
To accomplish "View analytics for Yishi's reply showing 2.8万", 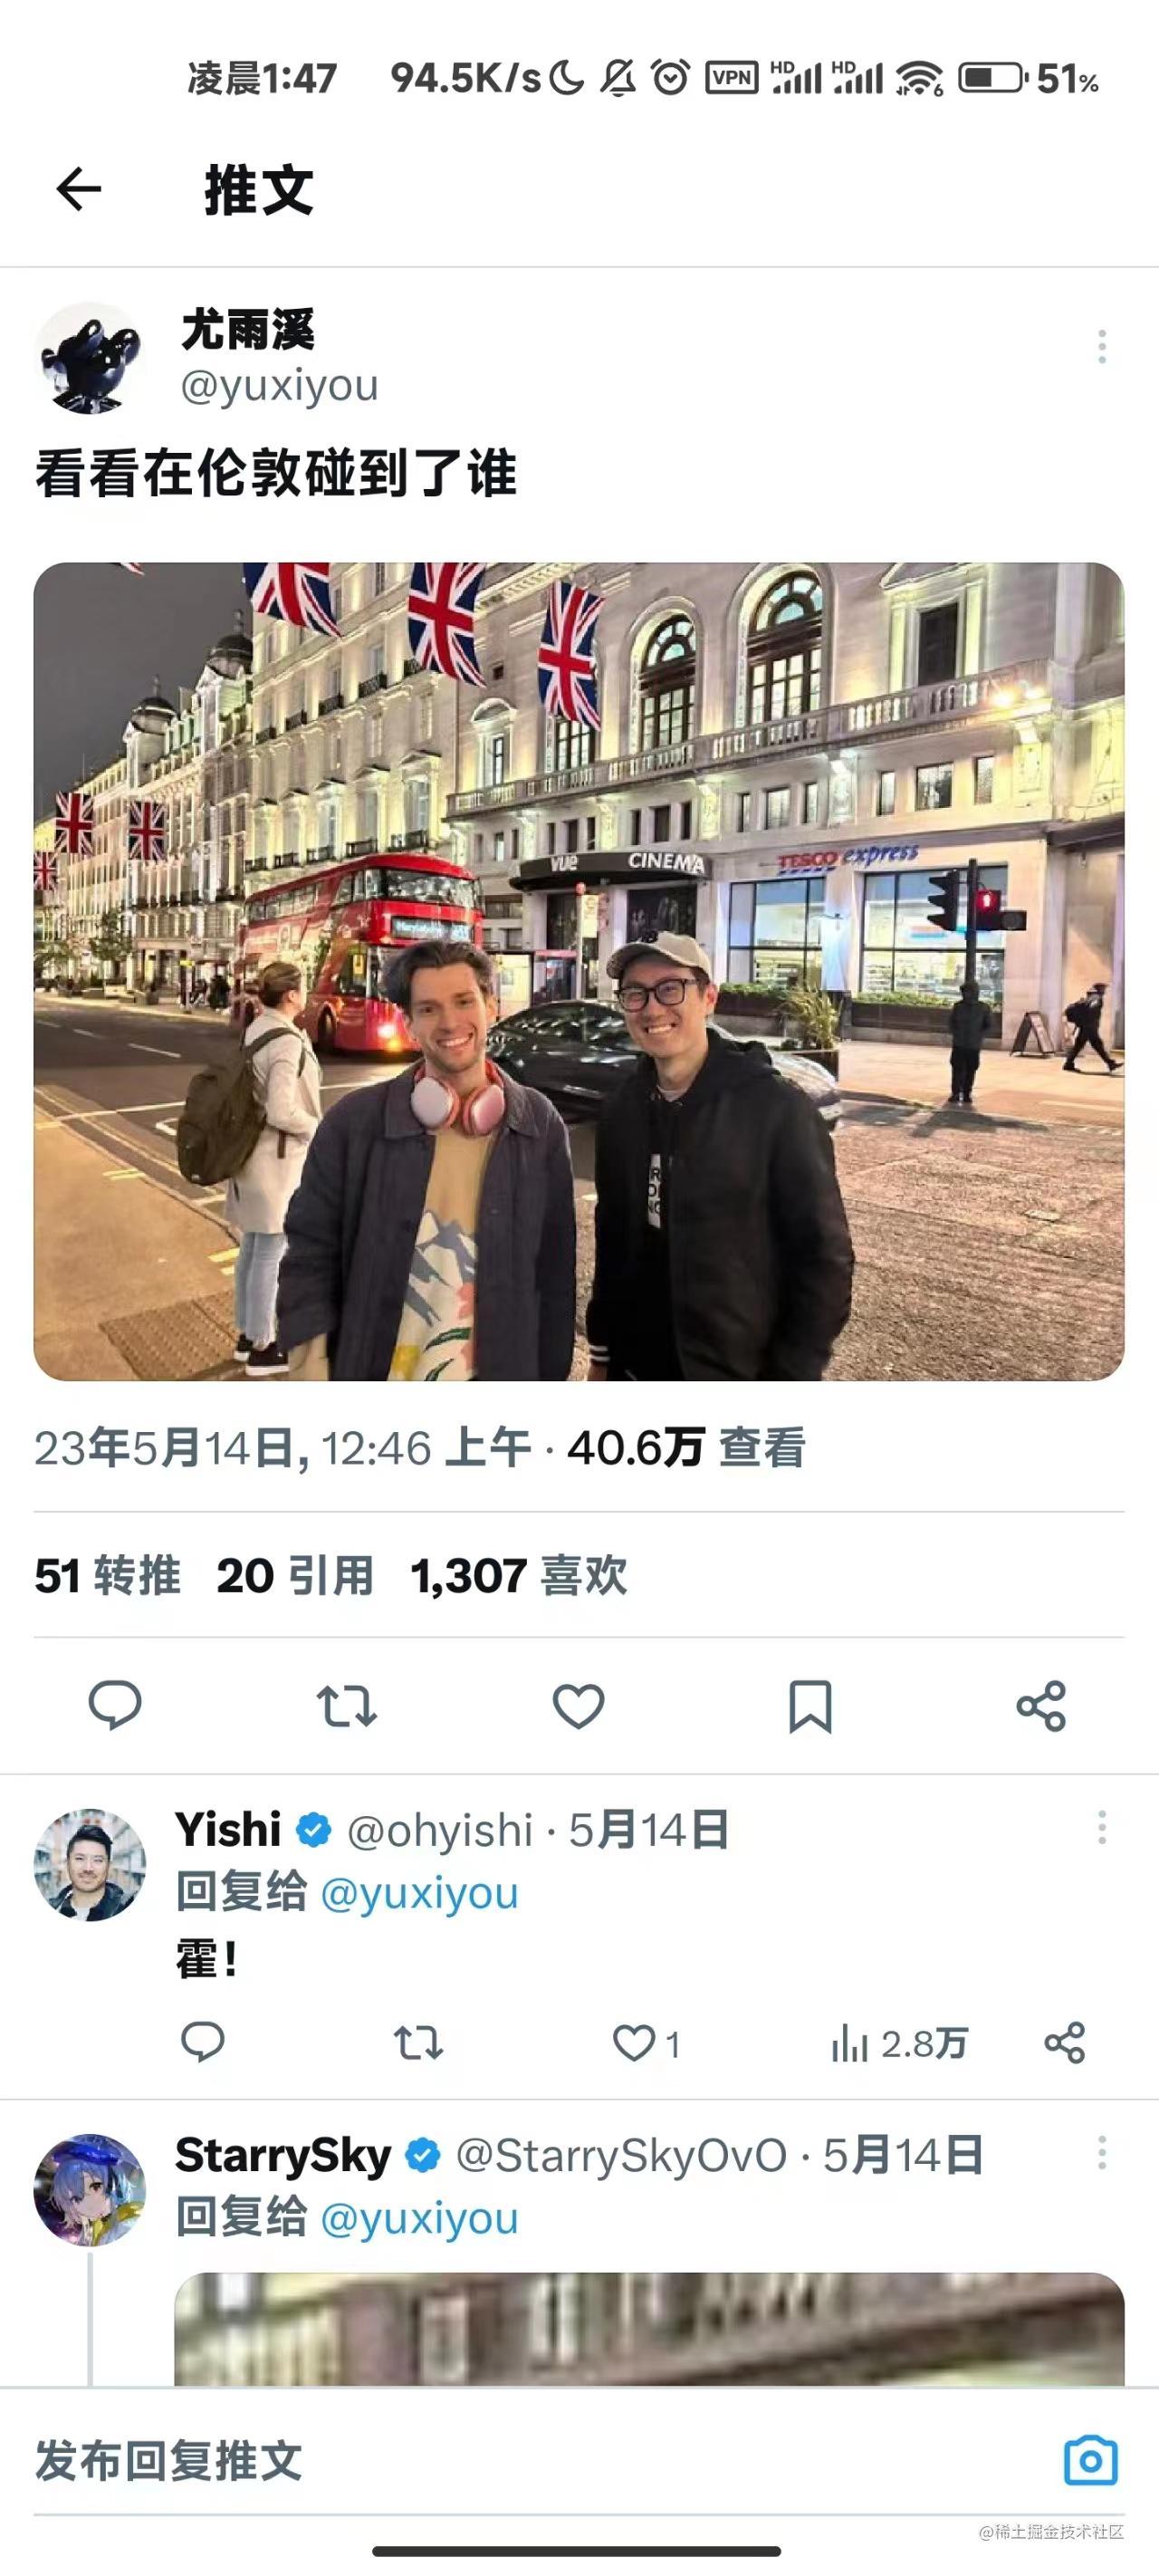I will (x=898, y=2043).
